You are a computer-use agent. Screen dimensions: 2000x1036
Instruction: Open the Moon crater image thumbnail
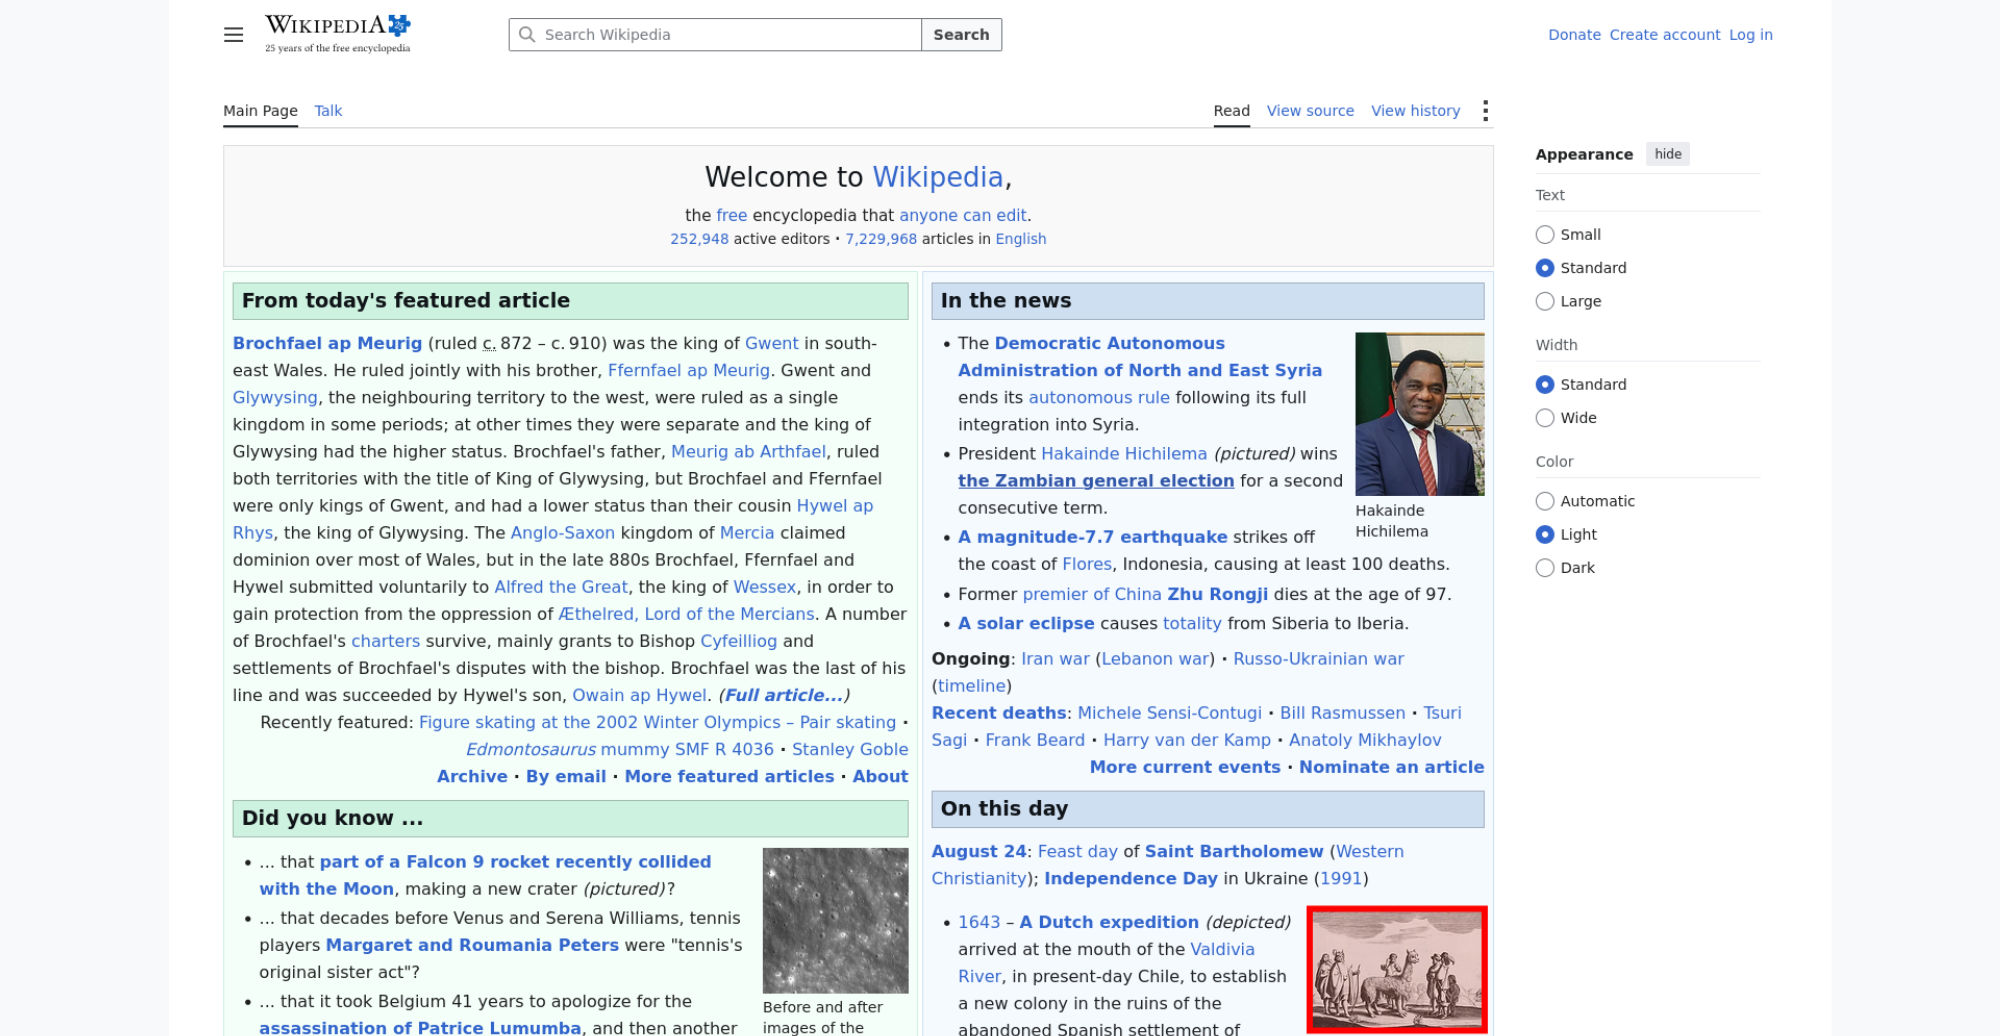point(835,920)
